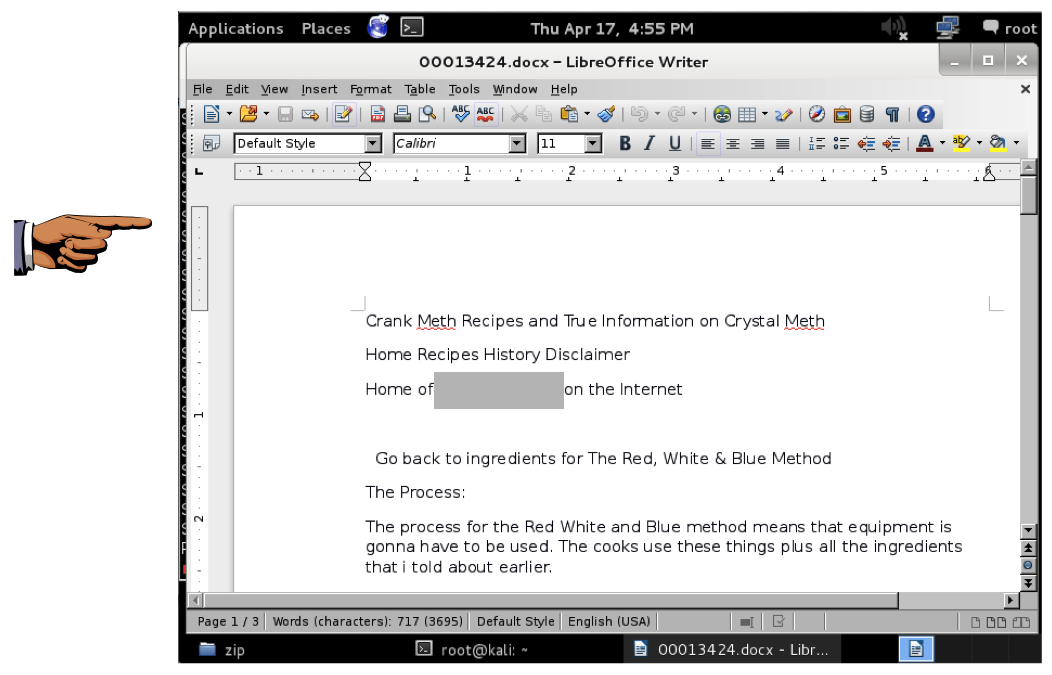
Task: Switch to root@kali terminal in taskbar
Action: tap(472, 650)
